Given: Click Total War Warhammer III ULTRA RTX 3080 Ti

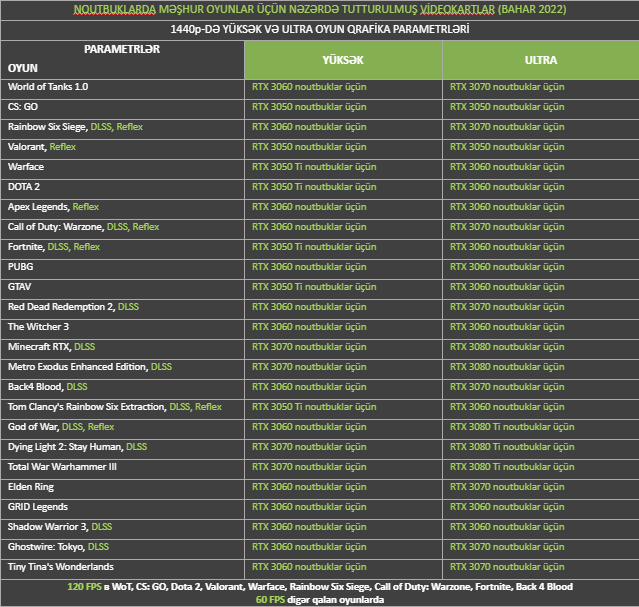Looking at the screenshot, I should (541, 468).
